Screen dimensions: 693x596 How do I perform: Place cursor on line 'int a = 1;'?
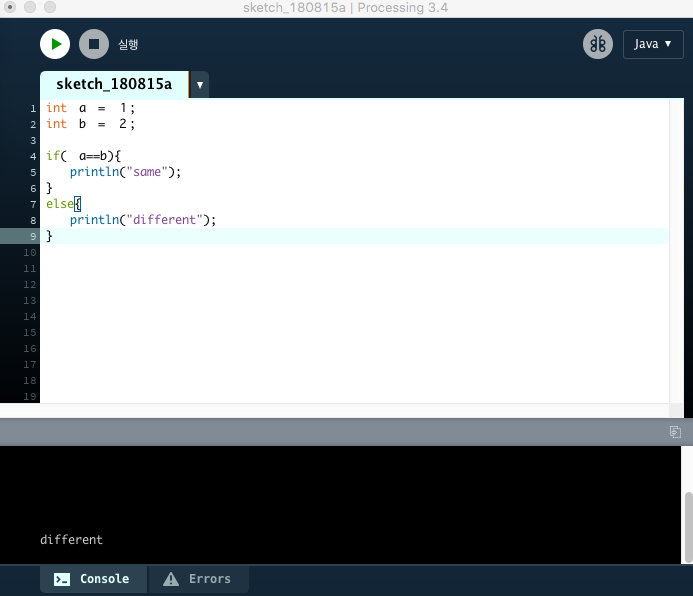pyautogui.click(x=91, y=108)
